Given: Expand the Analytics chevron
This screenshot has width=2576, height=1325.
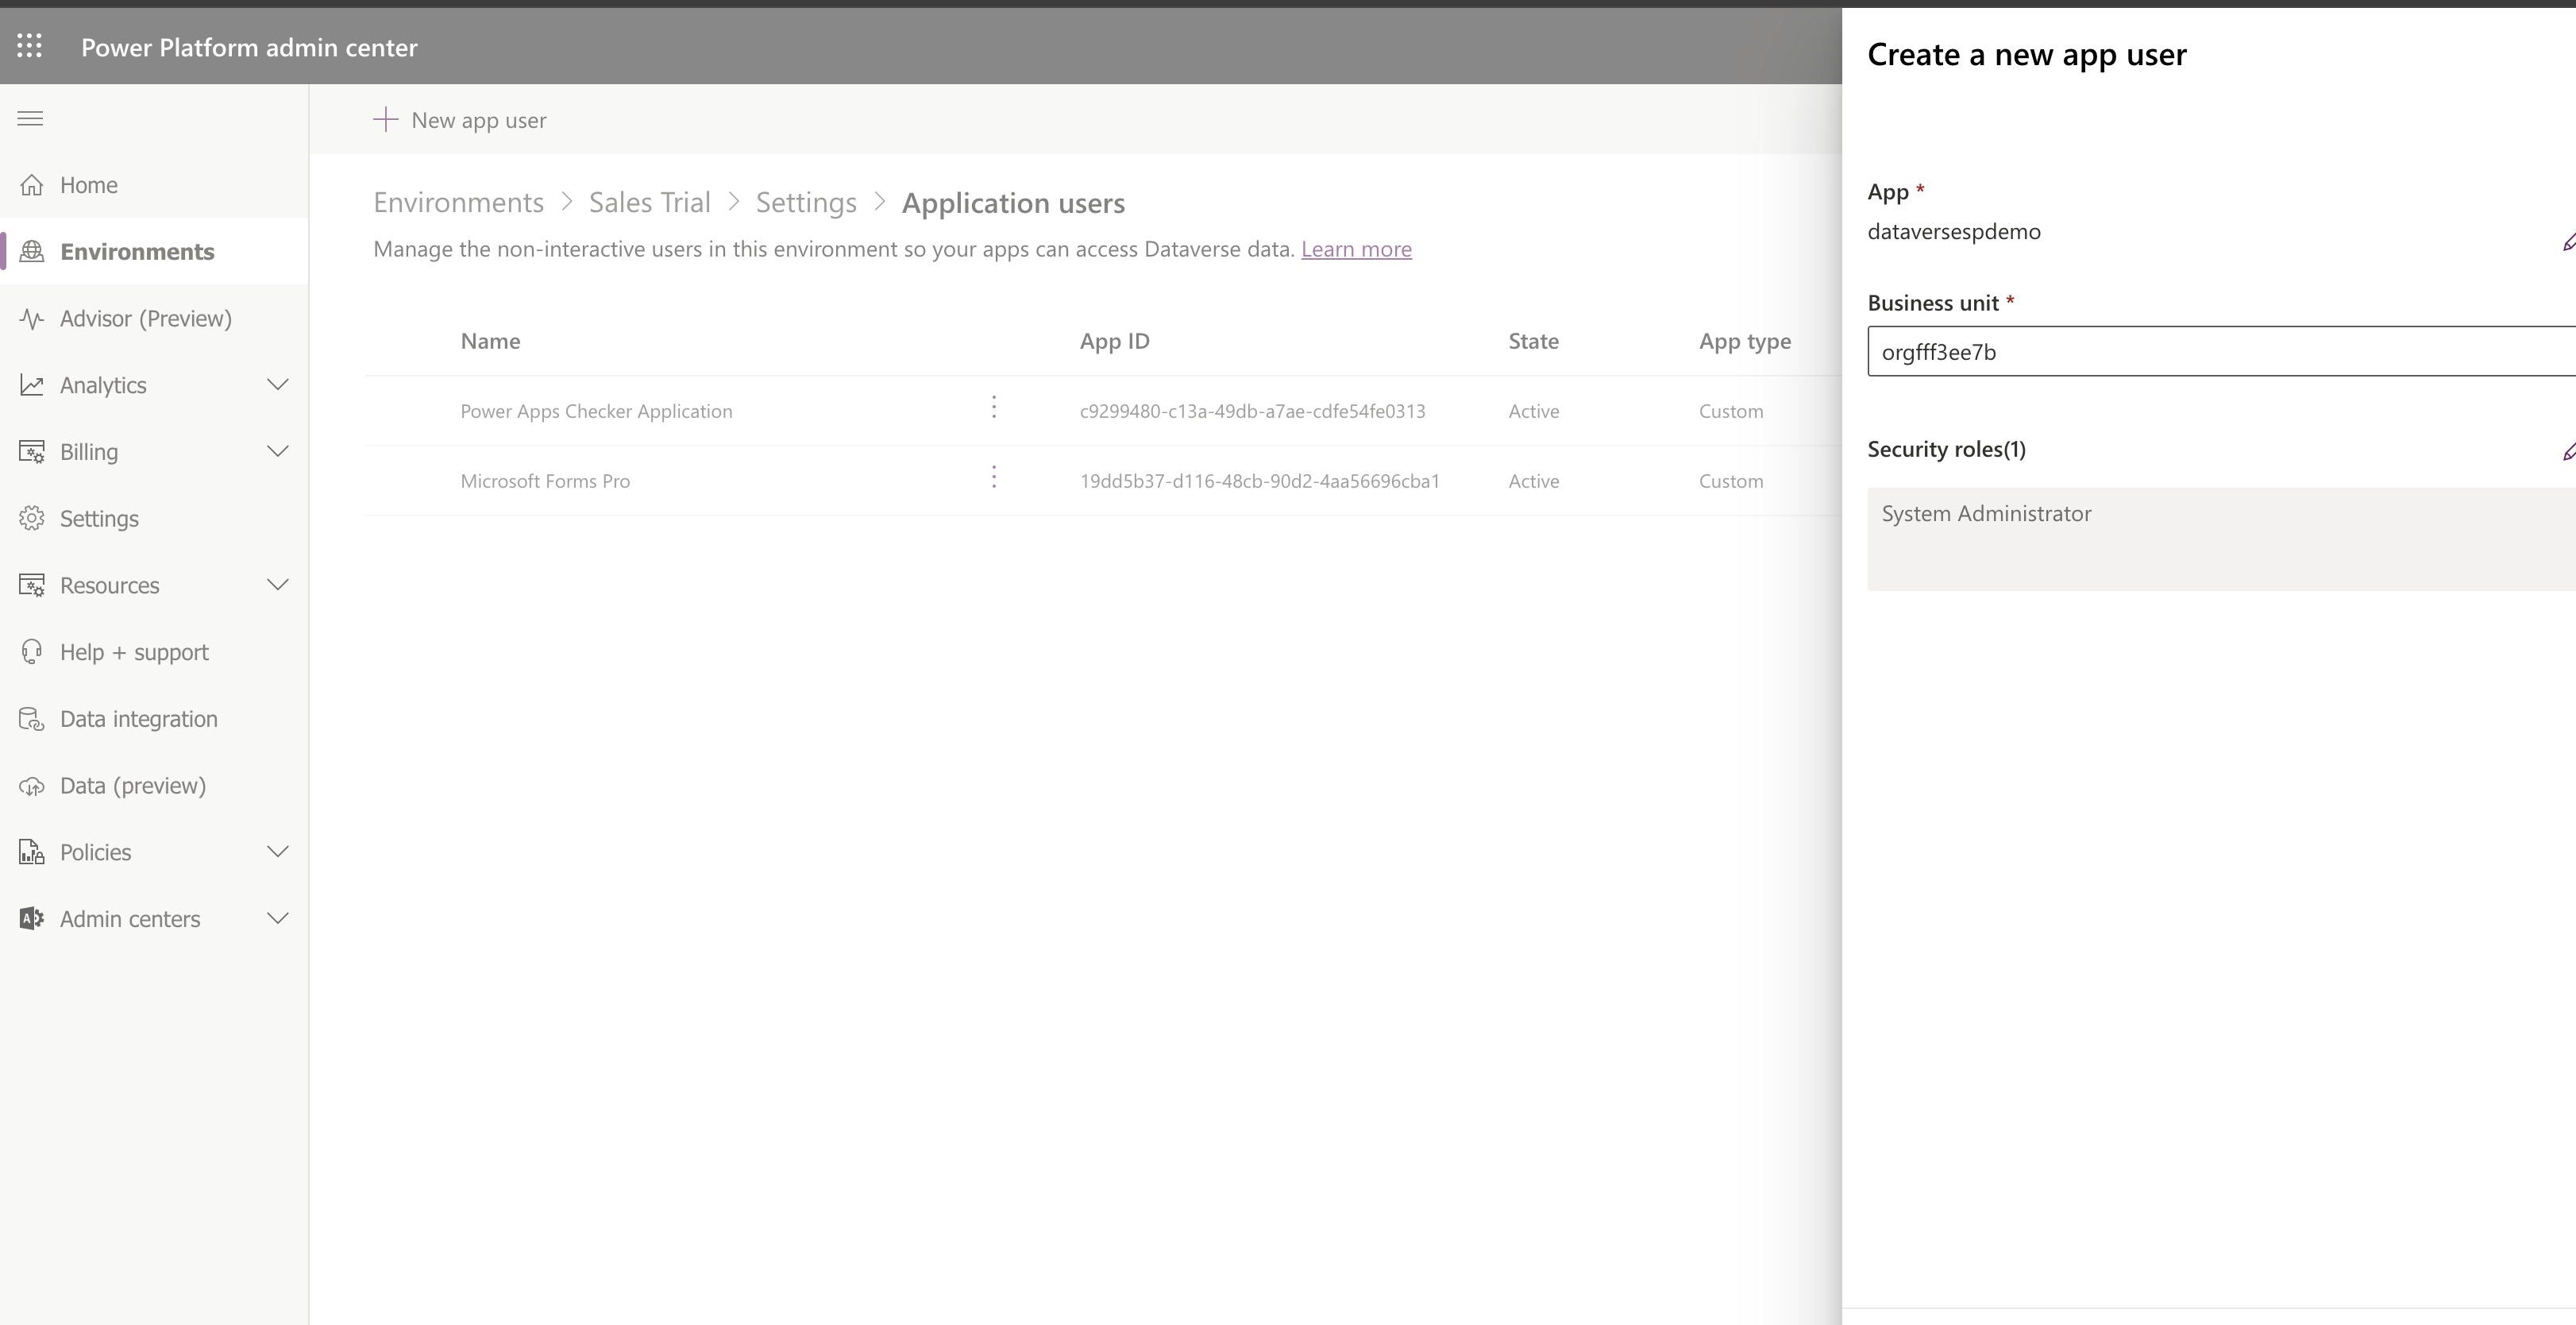Looking at the screenshot, I should [x=278, y=385].
